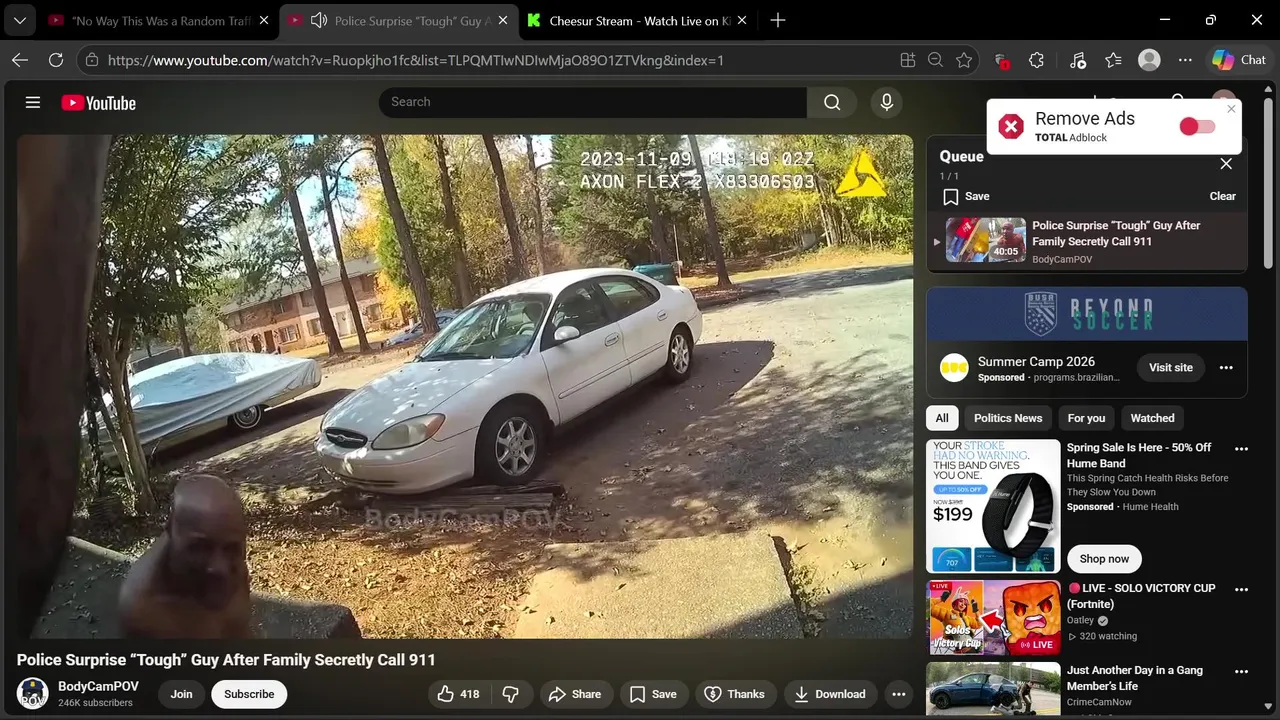This screenshot has width=1280, height=720.
Task: Select the For you filter chip
Action: tap(1086, 418)
